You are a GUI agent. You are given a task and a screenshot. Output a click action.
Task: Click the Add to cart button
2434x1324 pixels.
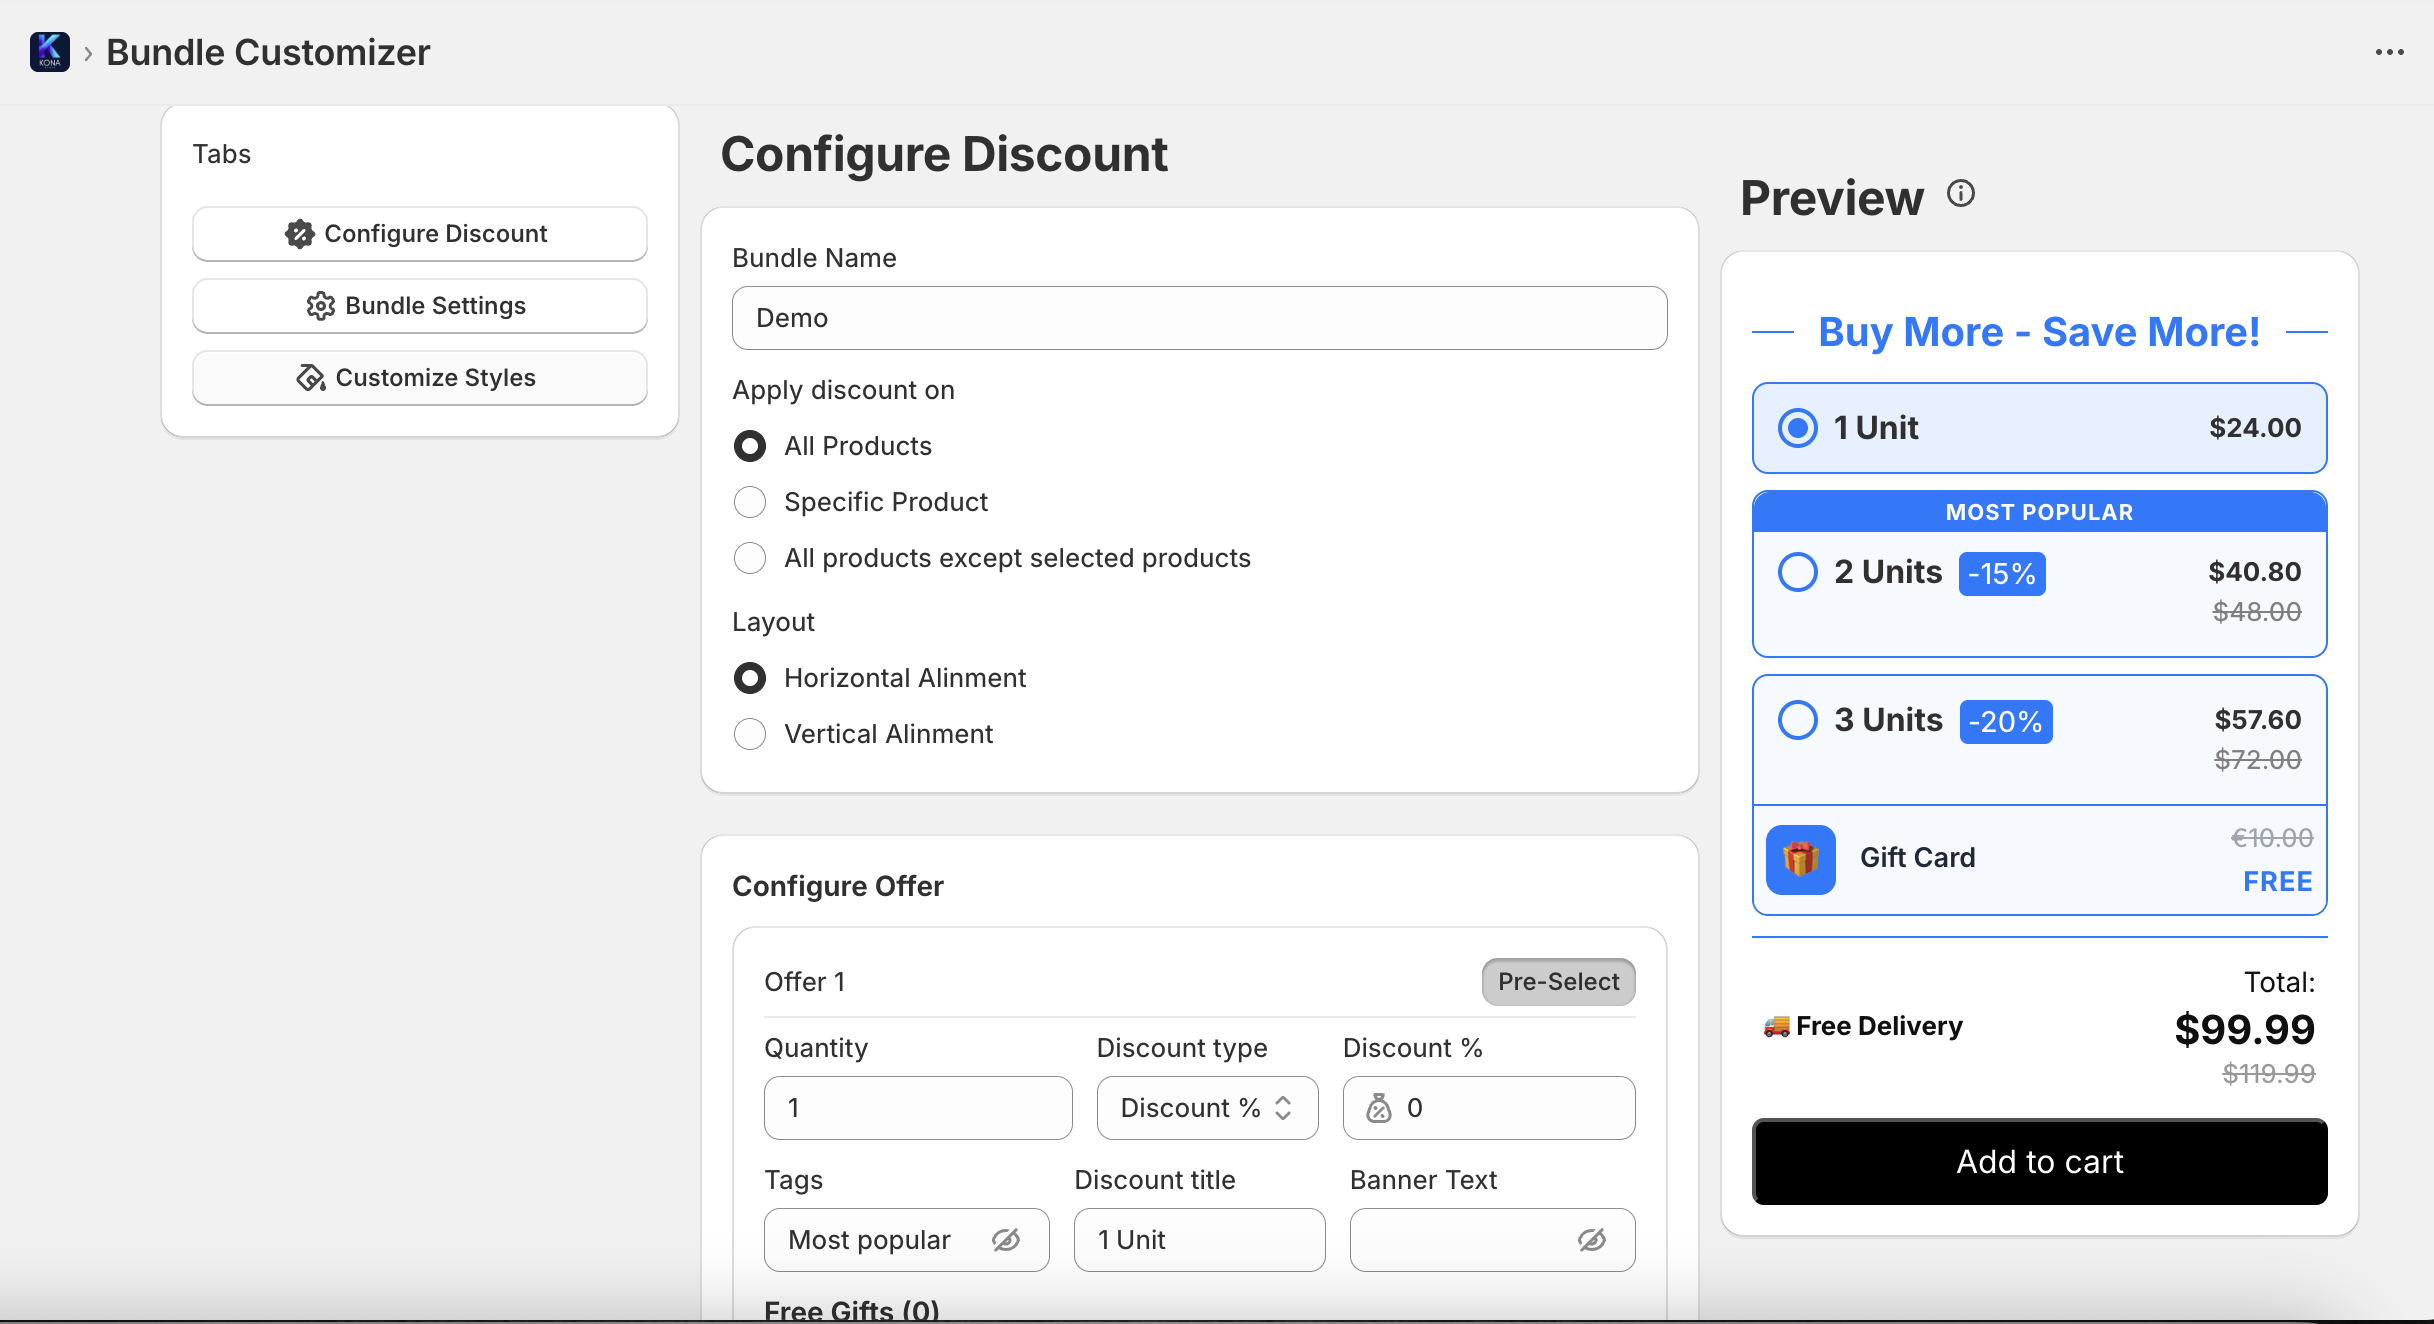[x=2039, y=1162]
